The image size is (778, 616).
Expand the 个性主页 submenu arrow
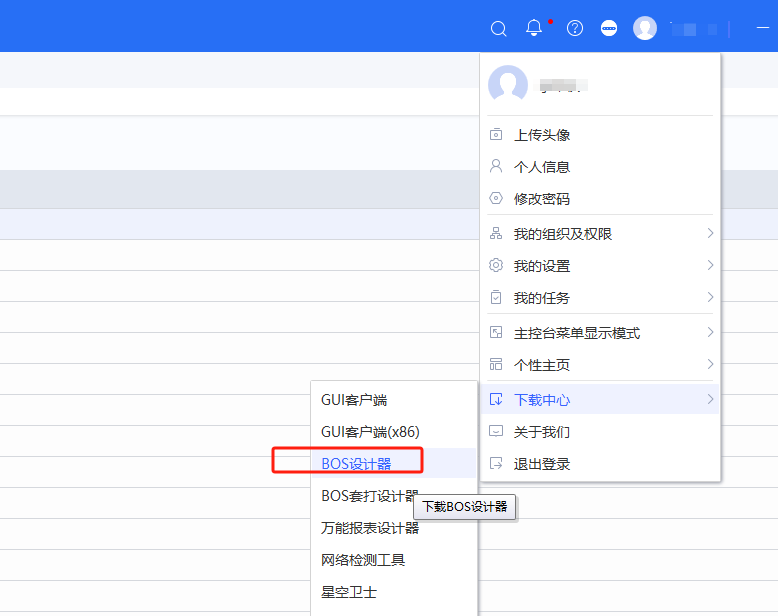point(710,365)
